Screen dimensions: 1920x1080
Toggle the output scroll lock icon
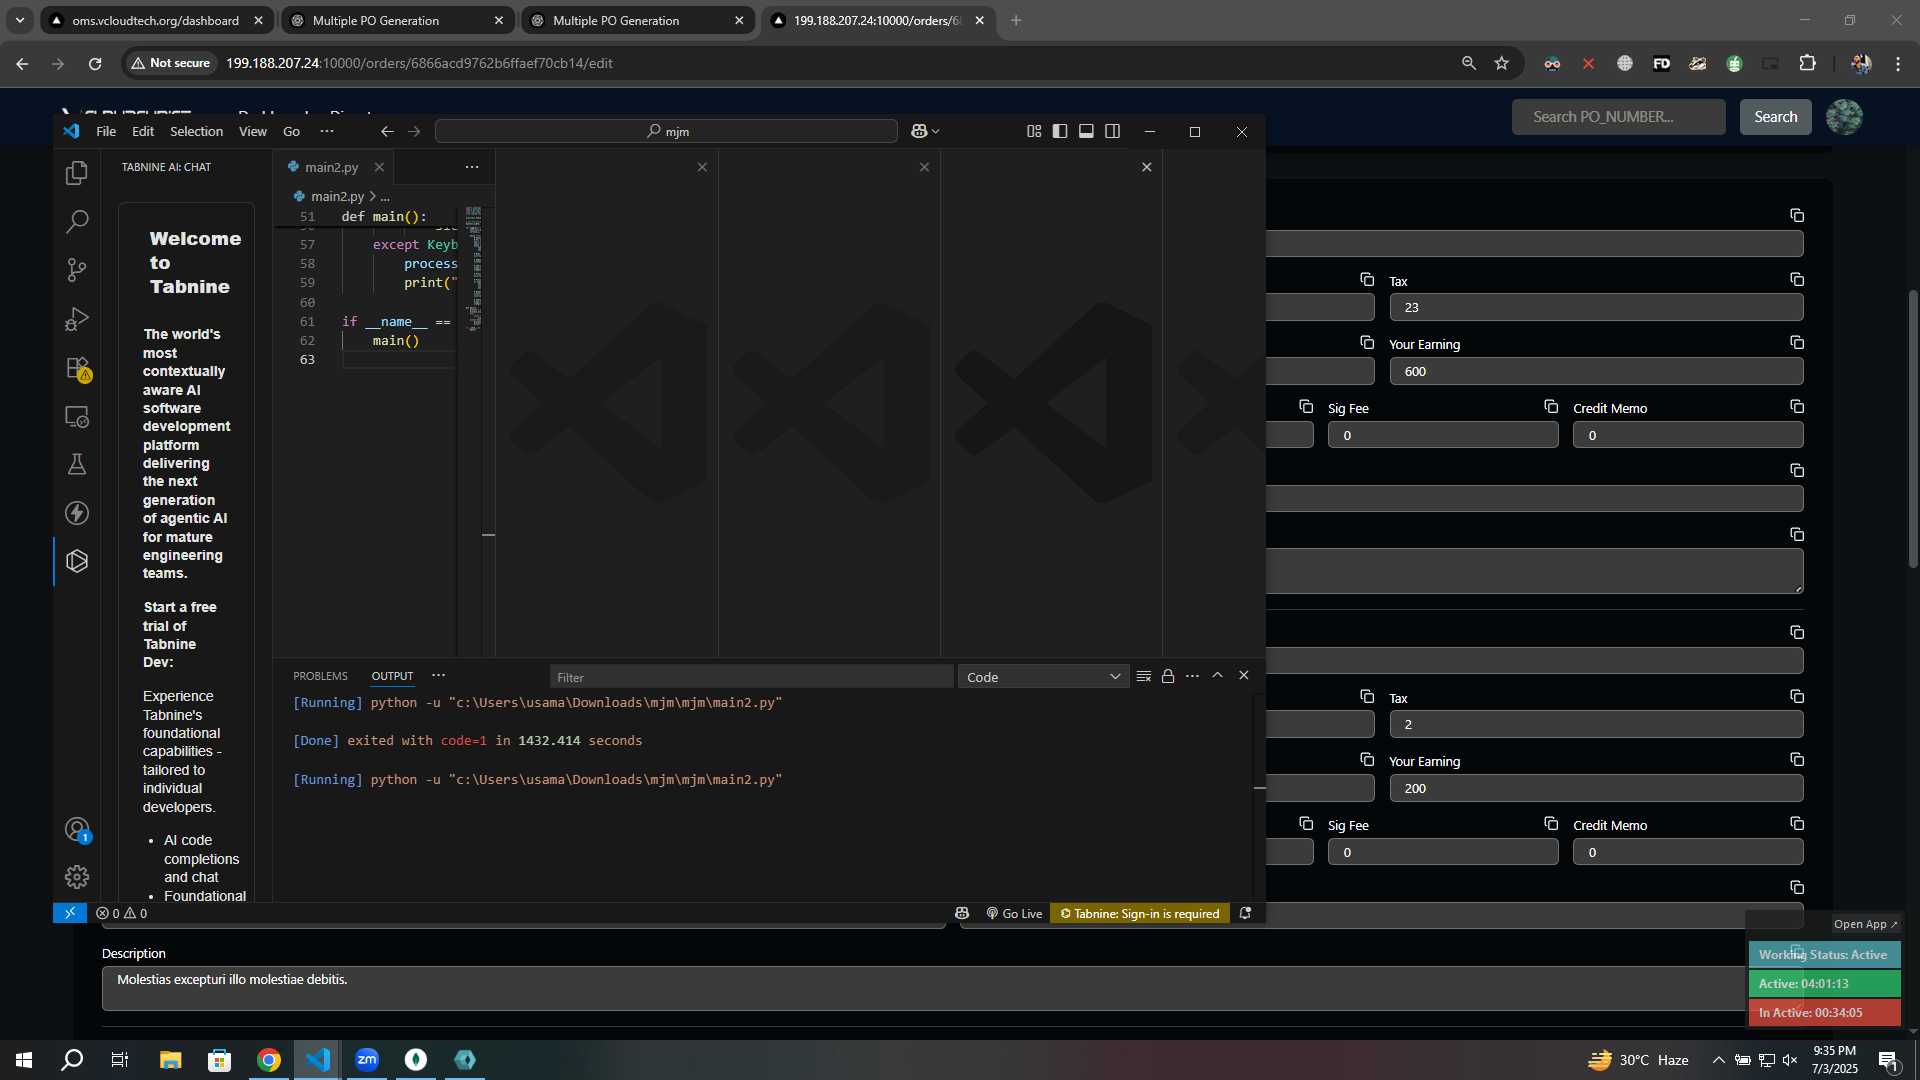click(x=1168, y=676)
